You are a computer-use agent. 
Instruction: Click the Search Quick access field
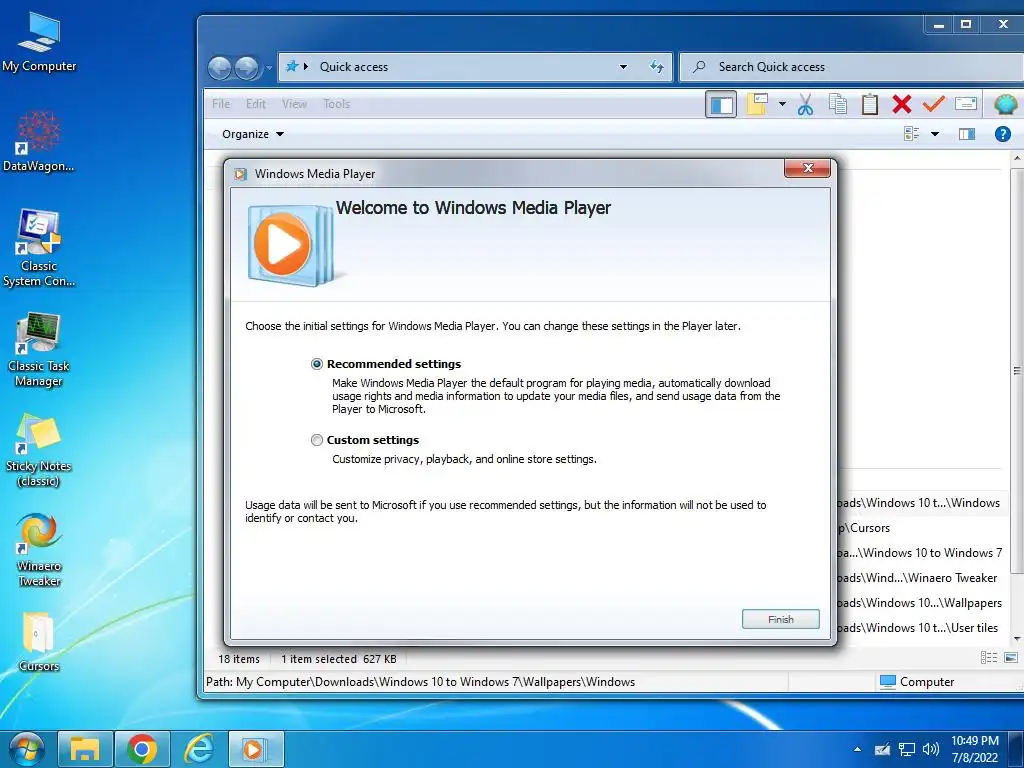[852, 67]
